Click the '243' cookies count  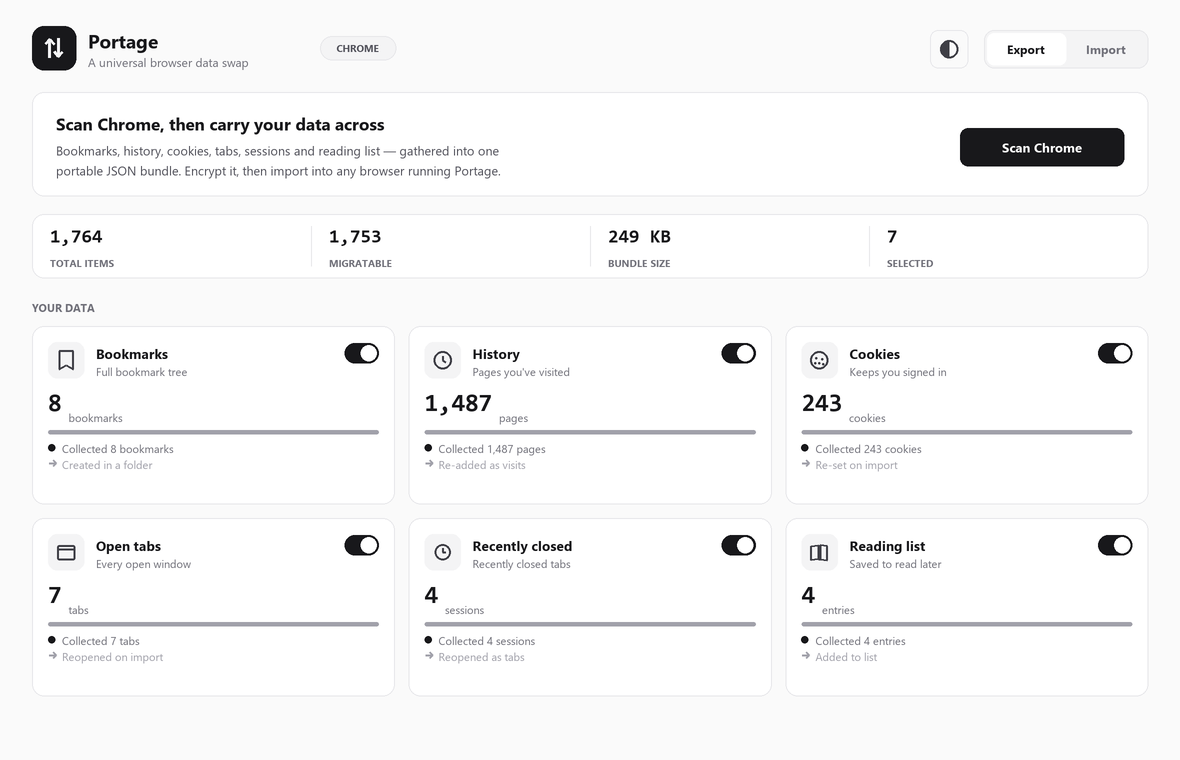coord(822,404)
